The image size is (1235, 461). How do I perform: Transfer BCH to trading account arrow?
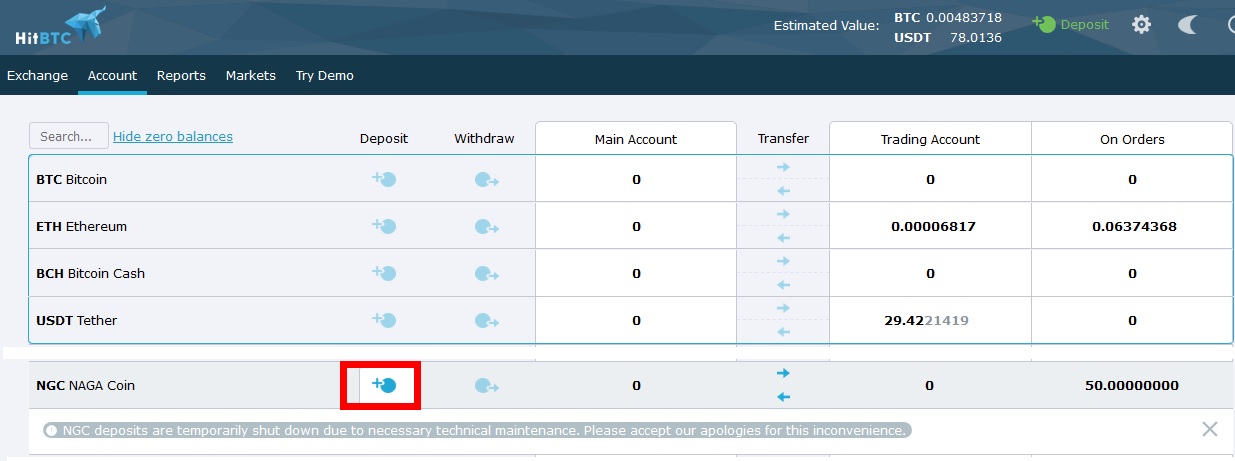[x=783, y=261]
